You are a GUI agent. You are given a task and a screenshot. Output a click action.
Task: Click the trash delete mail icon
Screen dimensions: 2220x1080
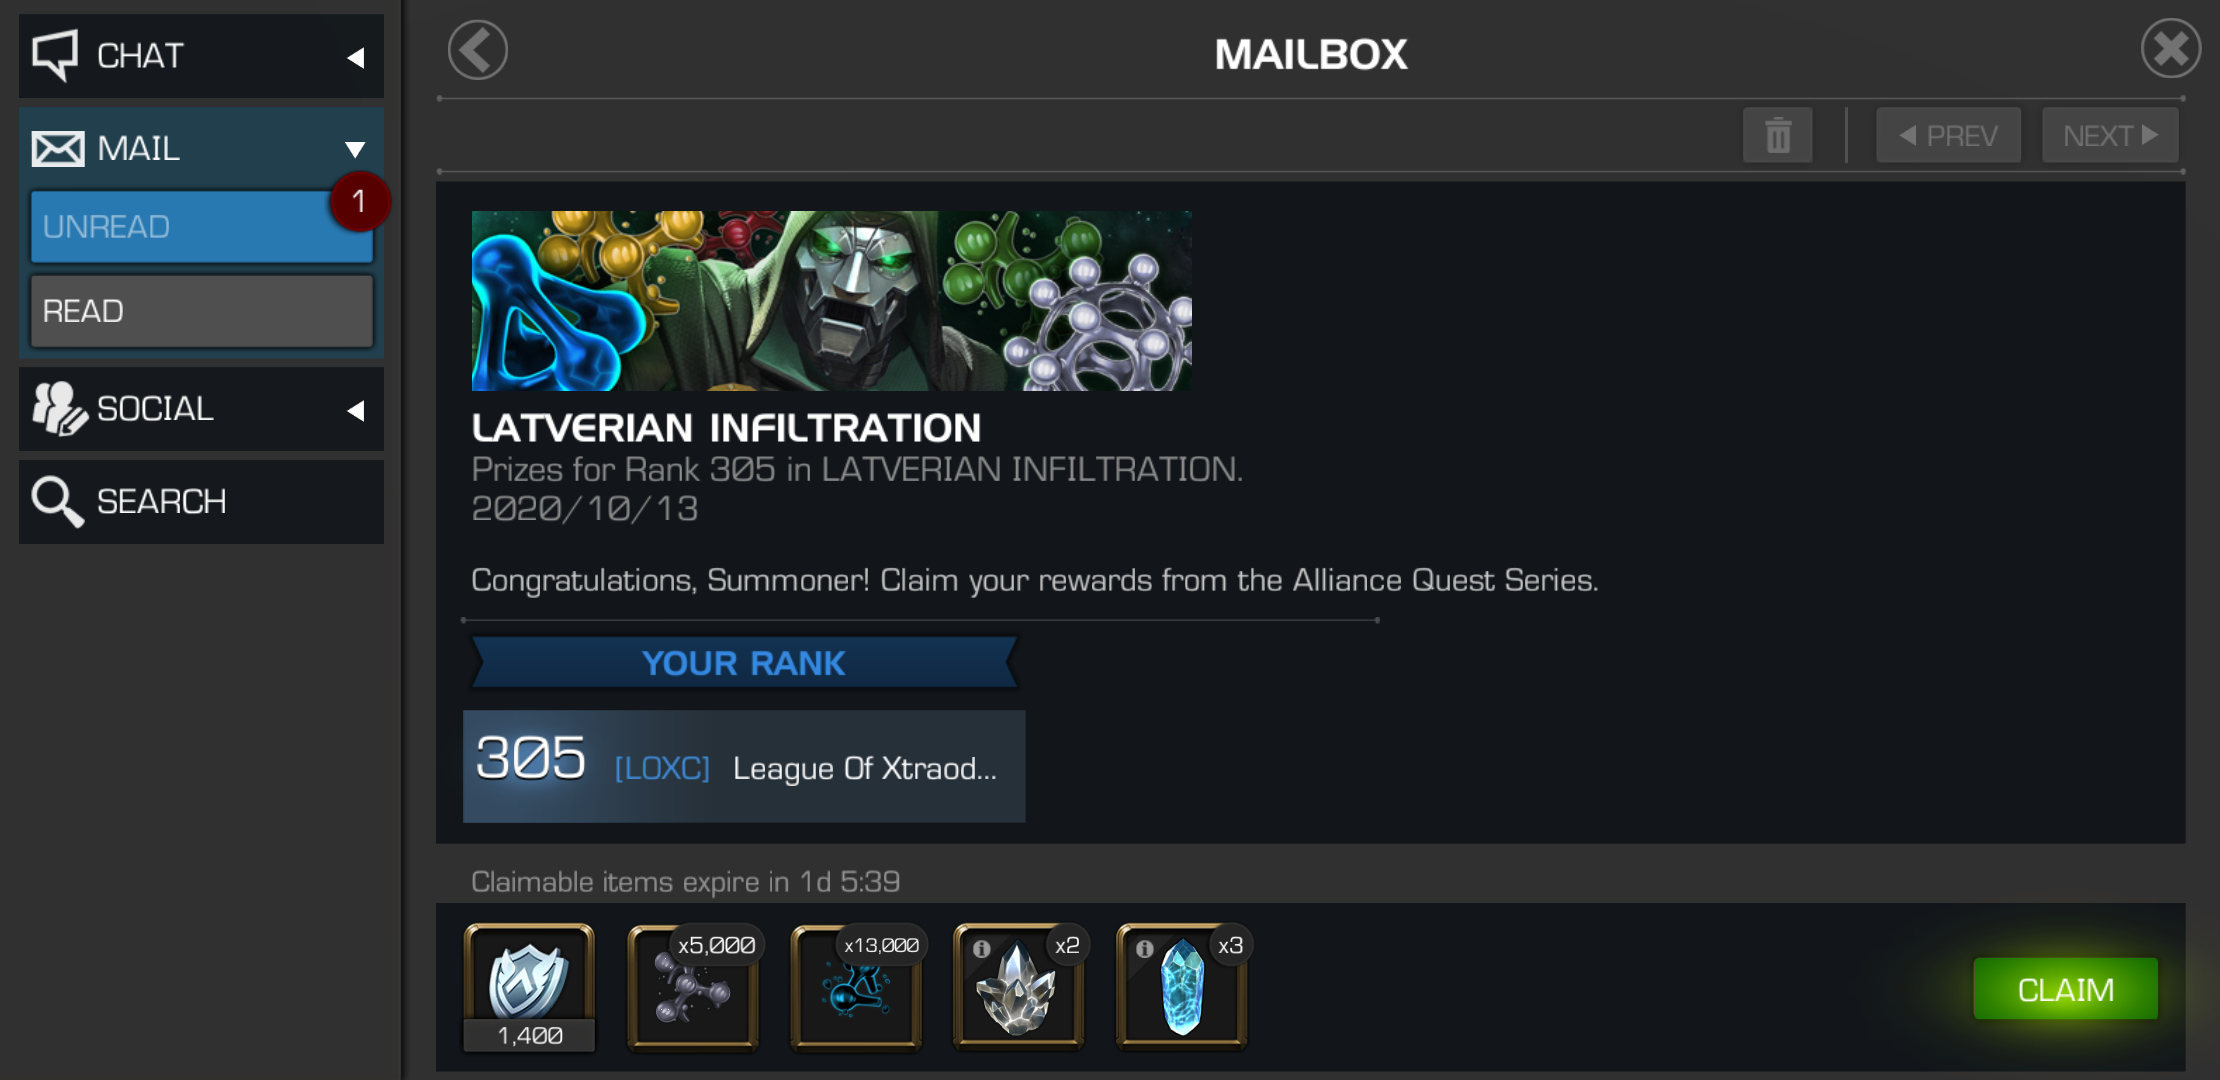click(1777, 135)
